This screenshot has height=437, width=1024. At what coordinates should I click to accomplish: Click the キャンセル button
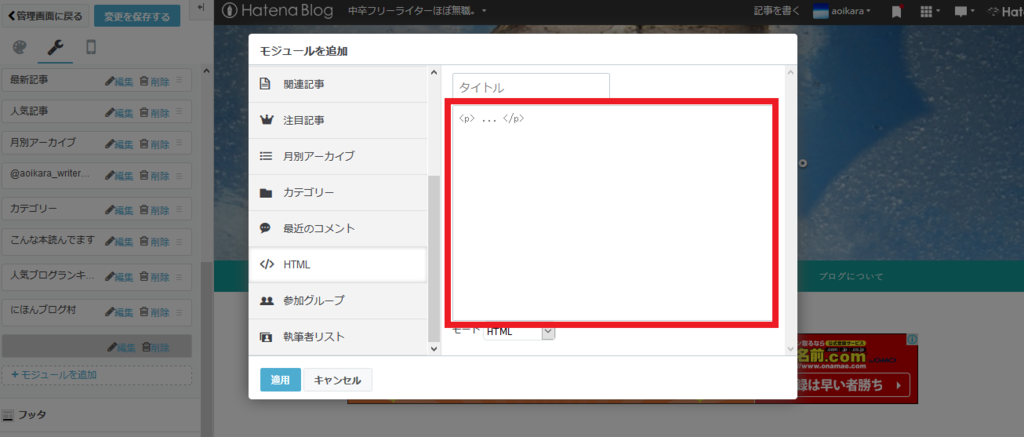click(x=338, y=380)
